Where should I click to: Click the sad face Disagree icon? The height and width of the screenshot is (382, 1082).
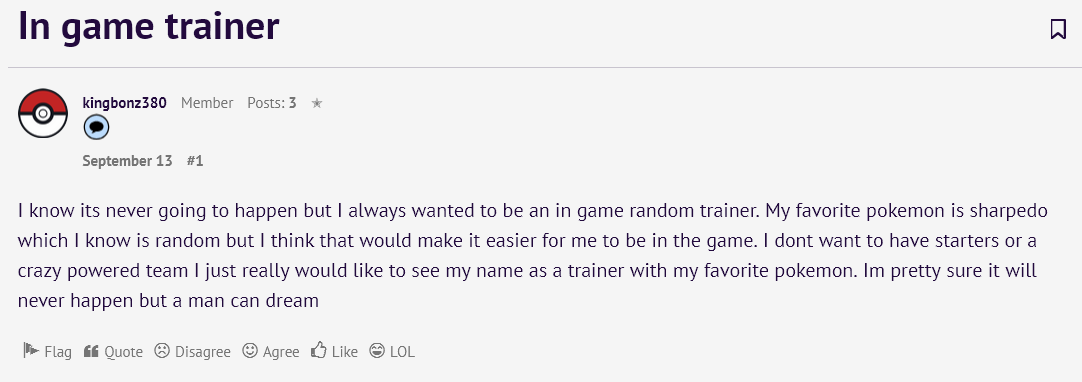(x=161, y=351)
